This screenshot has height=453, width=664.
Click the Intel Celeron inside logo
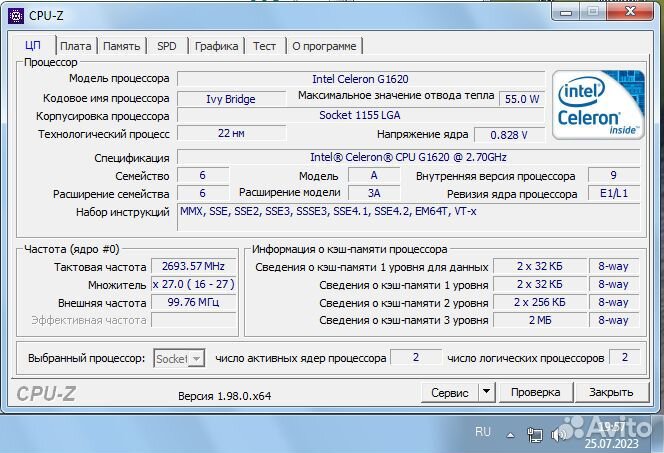coord(598,103)
